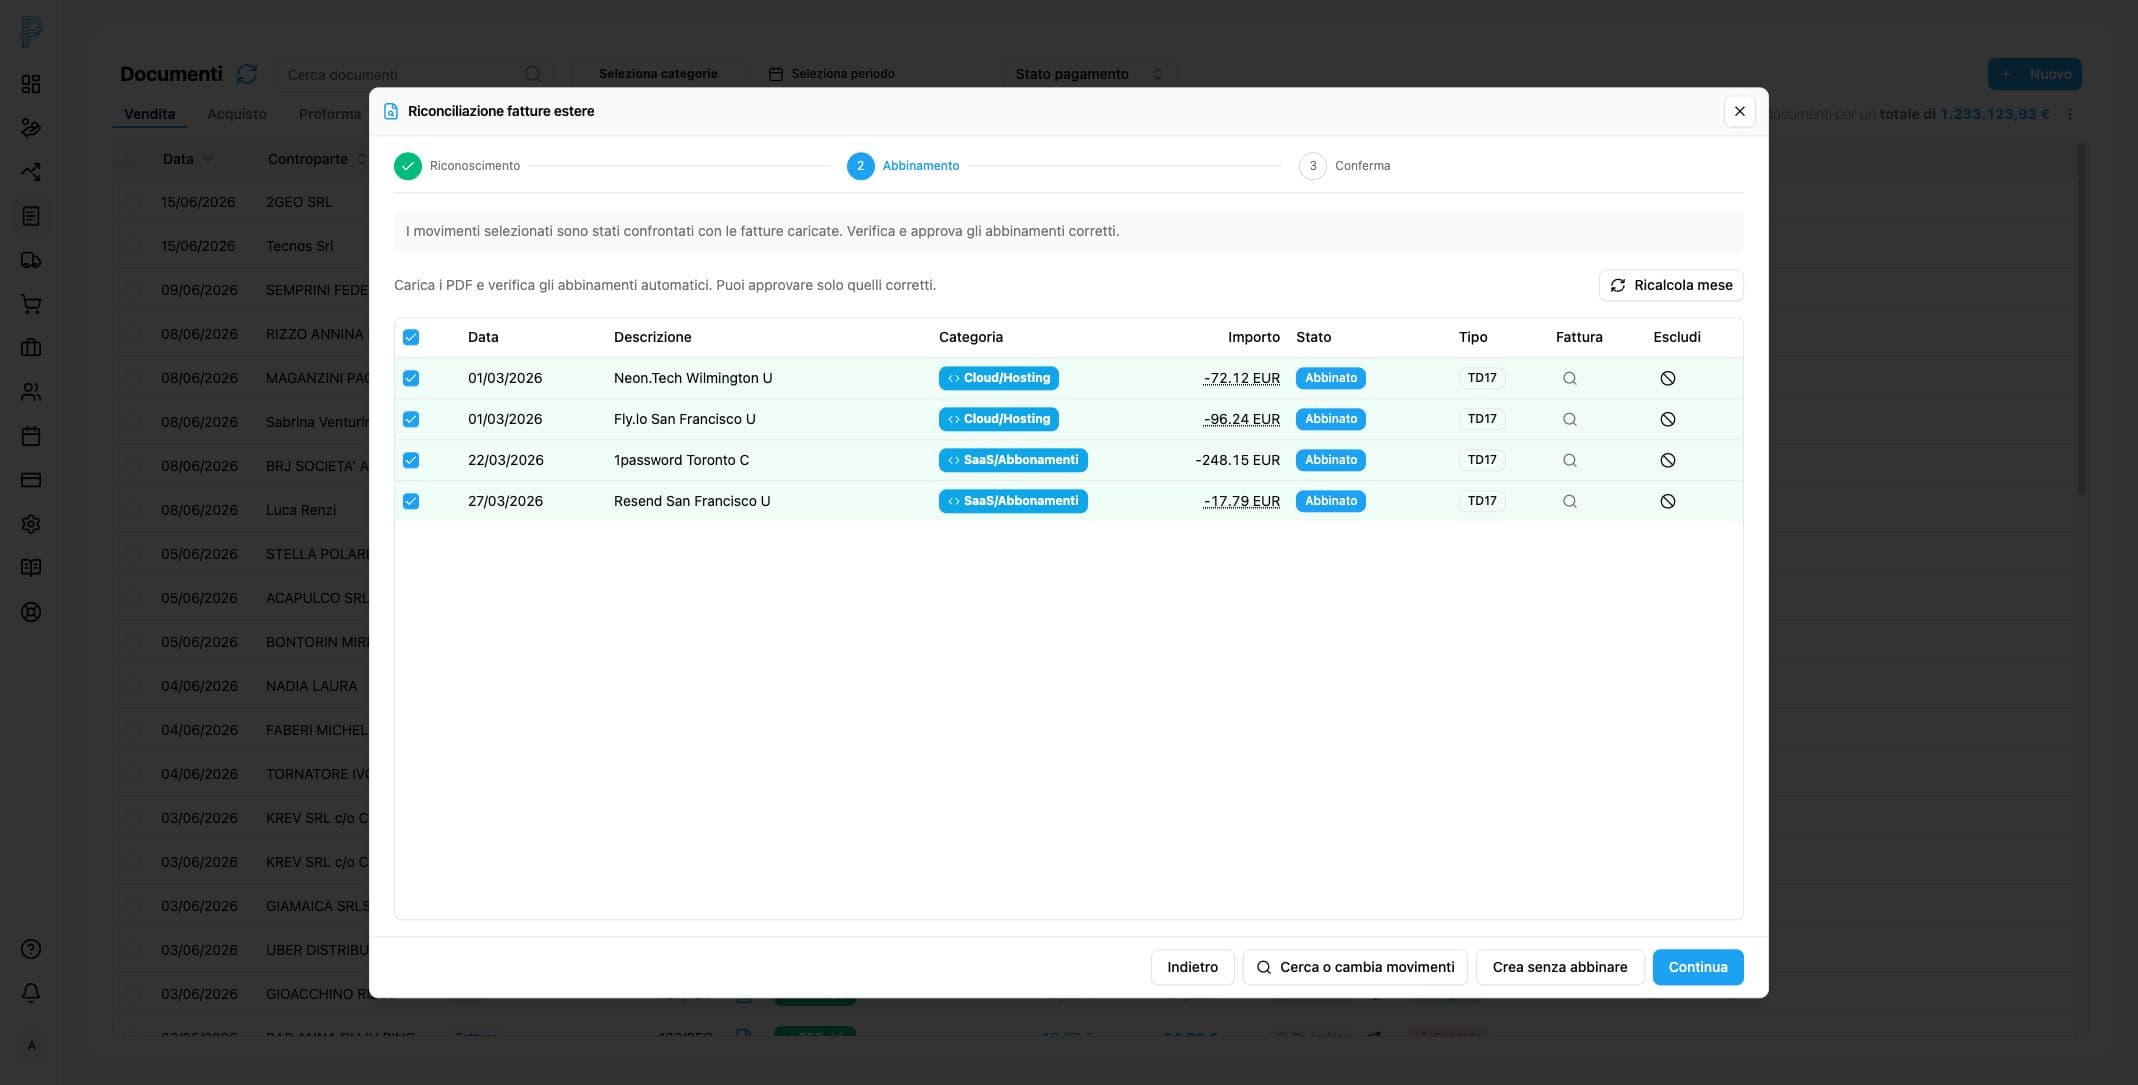The image size is (2138, 1085).
Task: Exclude the 1password Toronto movement
Action: pos(1668,460)
